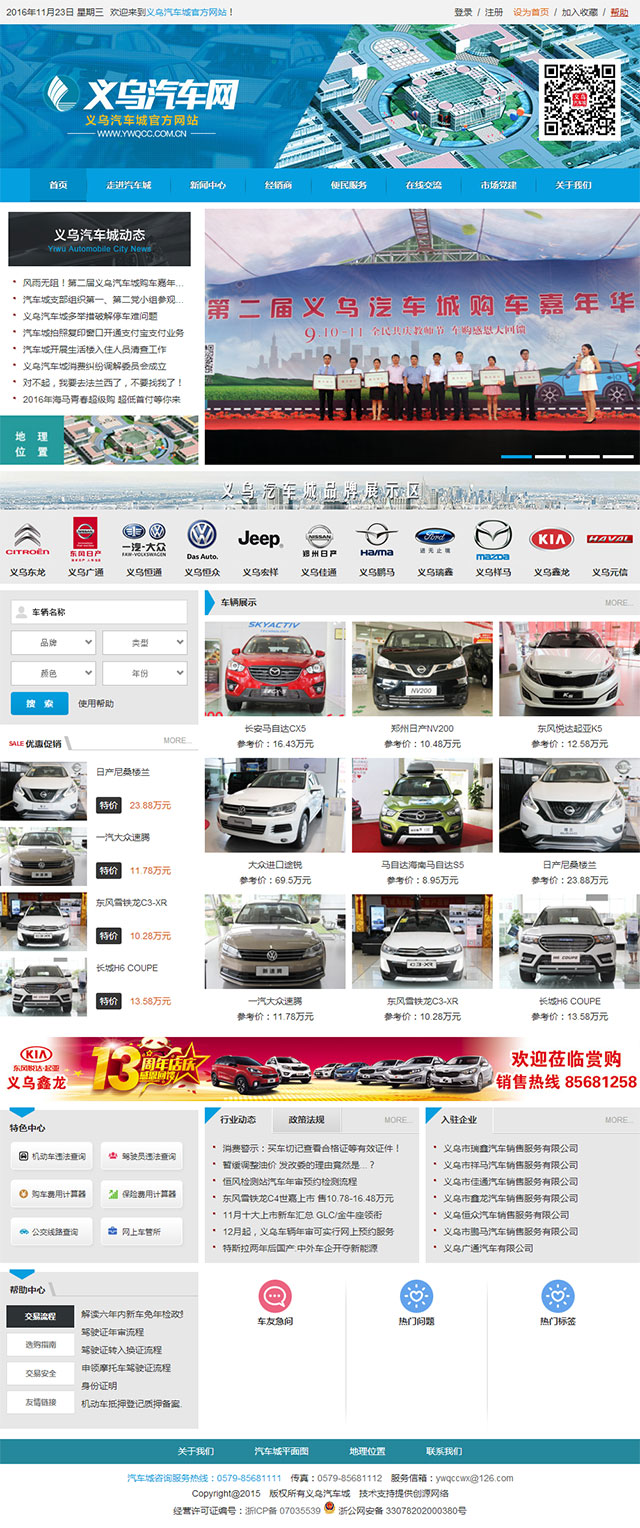The height and width of the screenshot is (1528, 640).
Task: Click the 热门标签 blue icon
Action: coord(558,1296)
